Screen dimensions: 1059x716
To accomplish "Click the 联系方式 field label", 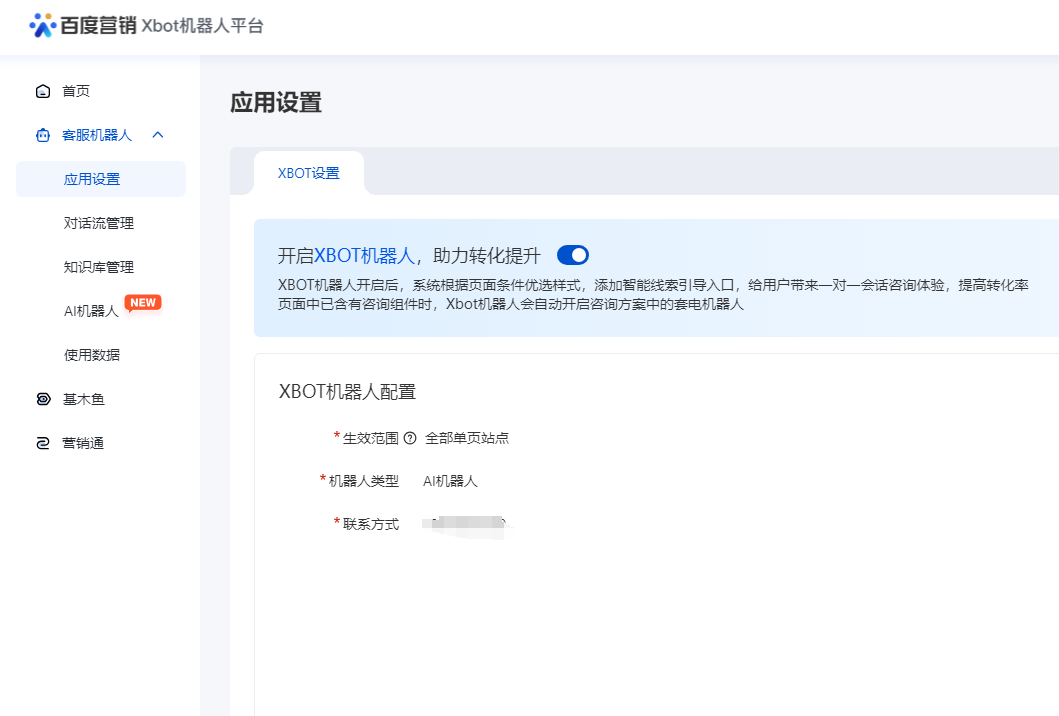I will (x=371, y=523).
